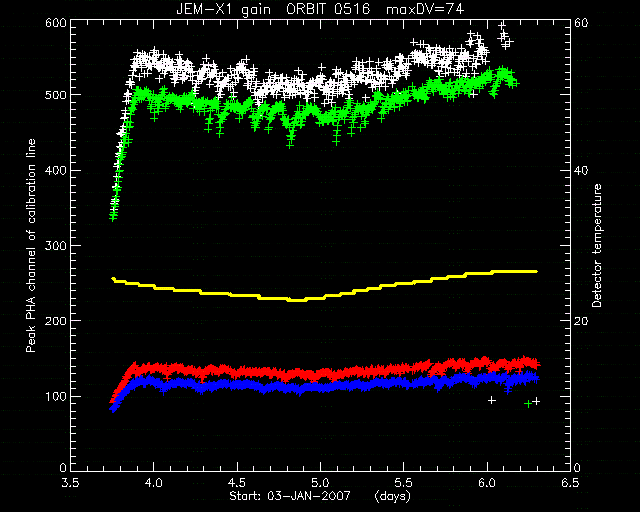This screenshot has height=512, width=640.
Task: Select the 3.5 tick label on time axis
Action: [x=71, y=483]
